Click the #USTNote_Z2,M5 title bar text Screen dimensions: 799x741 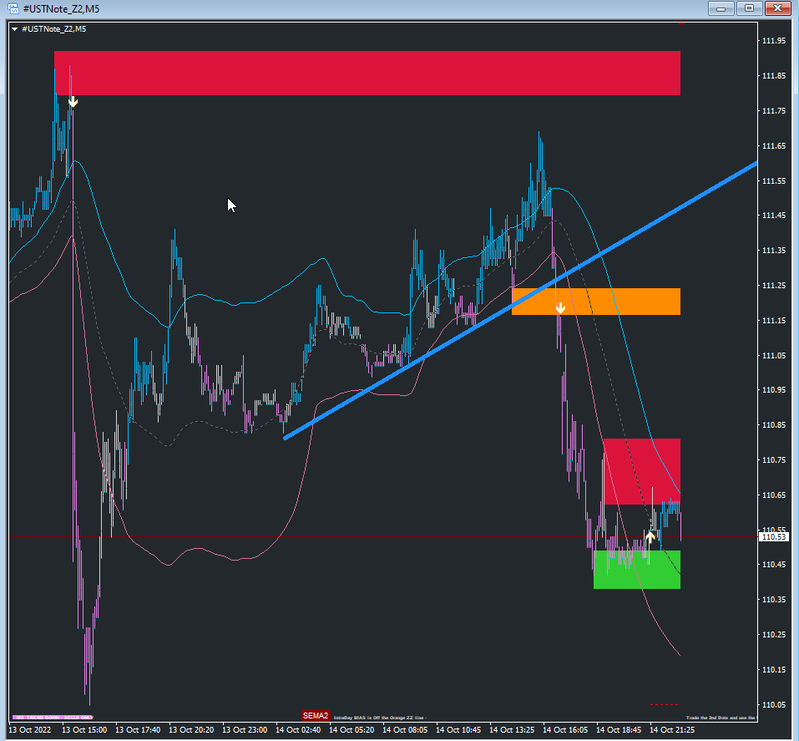[x=62, y=9]
